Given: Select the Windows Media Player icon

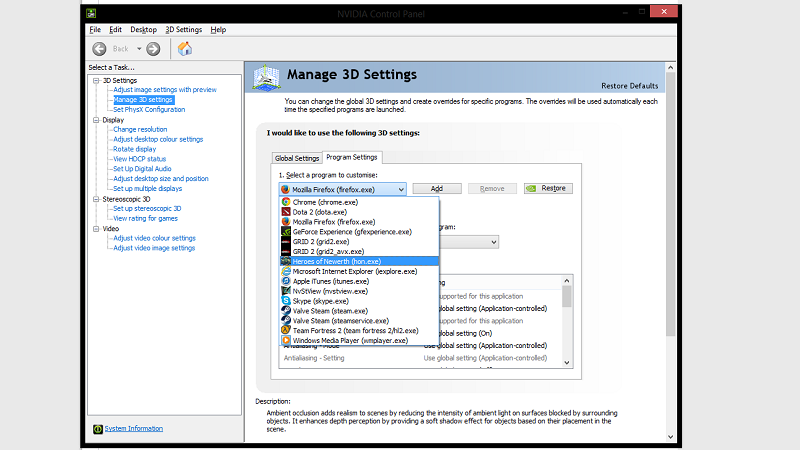Looking at the screenshot, I should click(x=286, y=340).
